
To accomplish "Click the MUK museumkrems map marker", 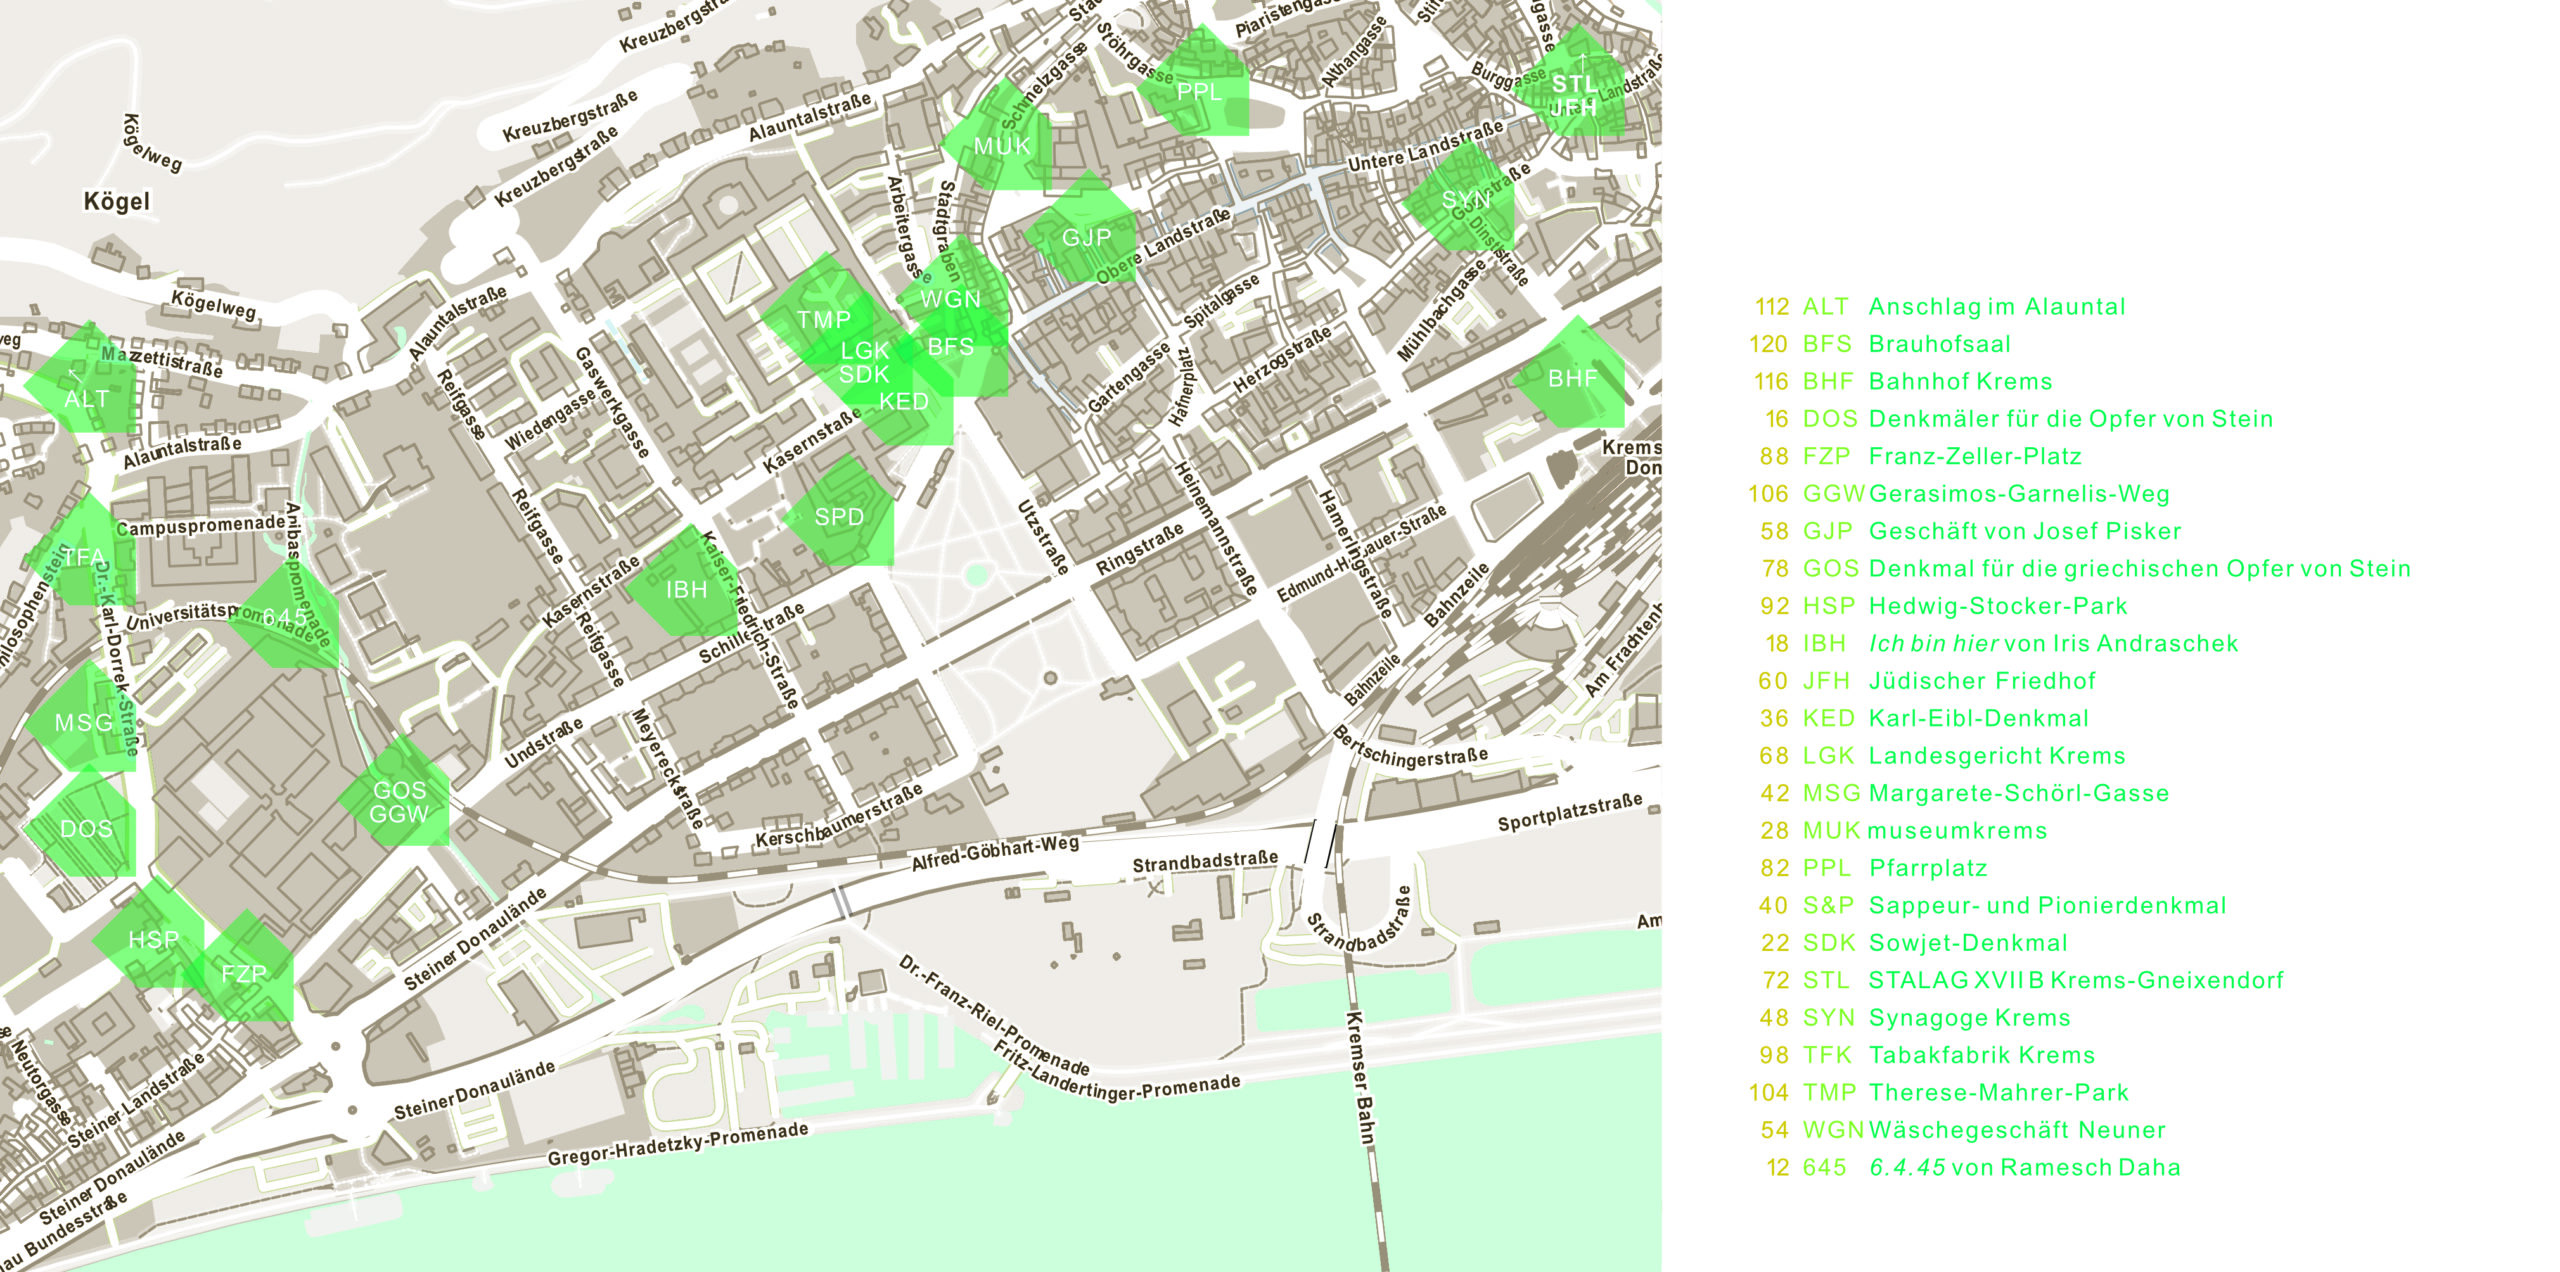I will (1000, 146).
